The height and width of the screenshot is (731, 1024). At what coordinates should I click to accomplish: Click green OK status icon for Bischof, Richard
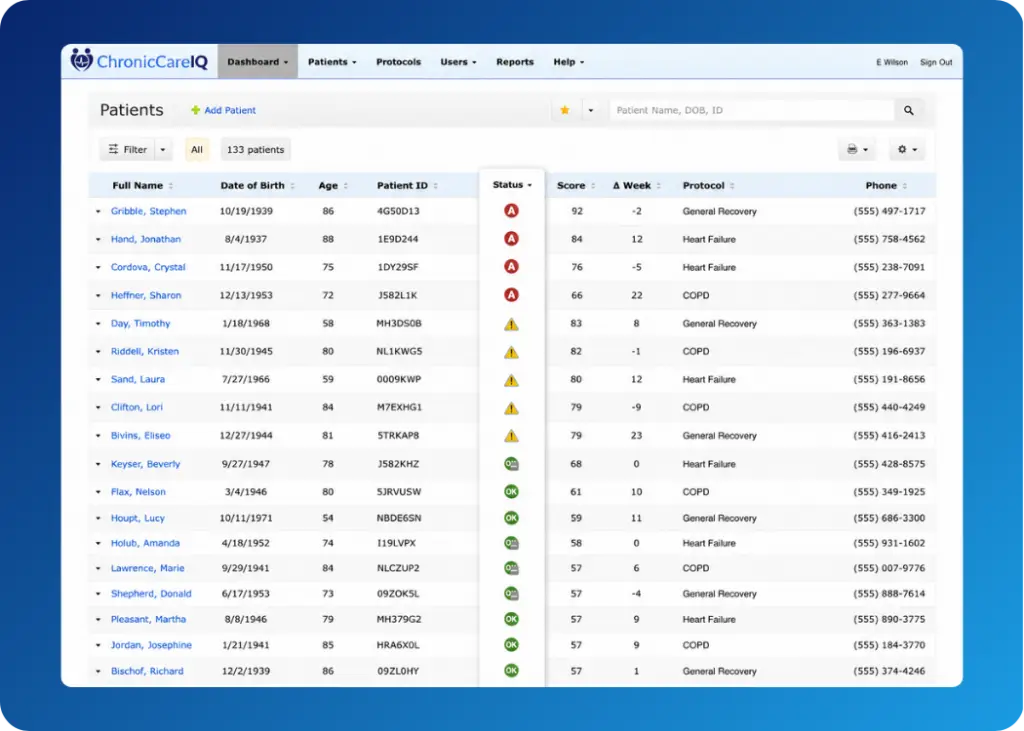tap(511, 671)
